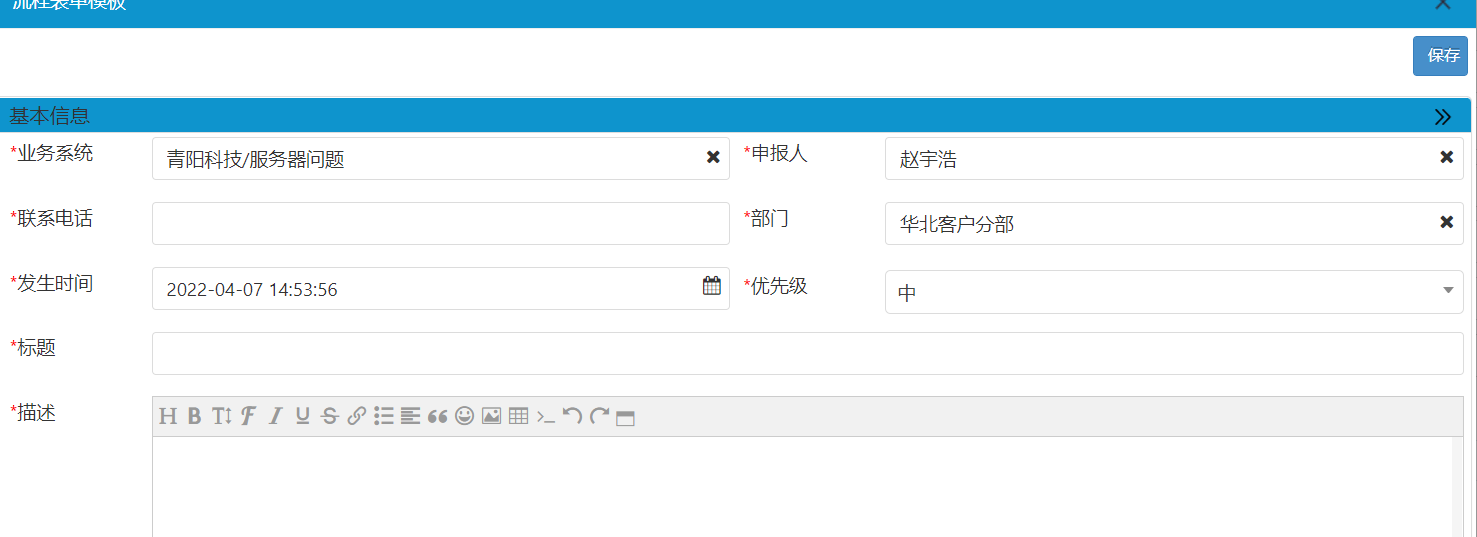This screenshot has height=537, width=1477.
Task: Undo the last edit in editor
Action: pos(572,416)
